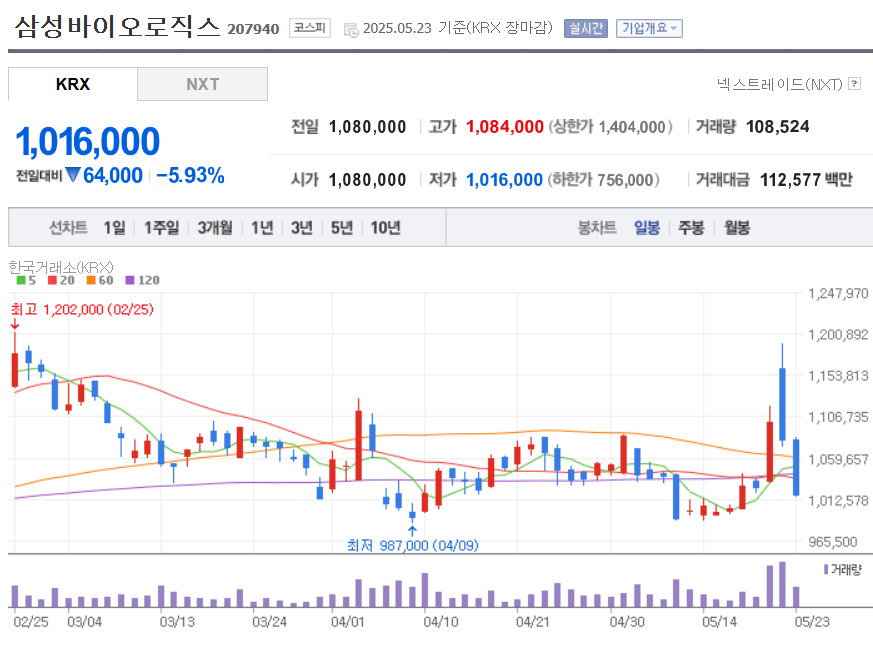Screen dimensions: 873x648
Task: Select the purple 120-day moving average legend
Action: pyautogui.click(x=143, y=280)
